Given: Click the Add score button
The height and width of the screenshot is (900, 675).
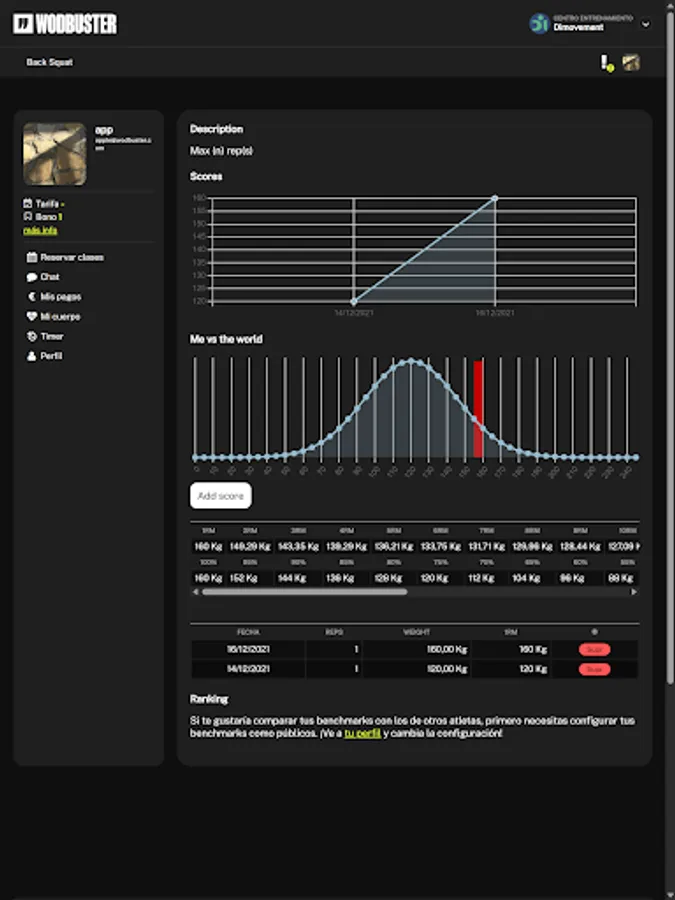Looking at the screenshot, I should click(x=221, y=495).
